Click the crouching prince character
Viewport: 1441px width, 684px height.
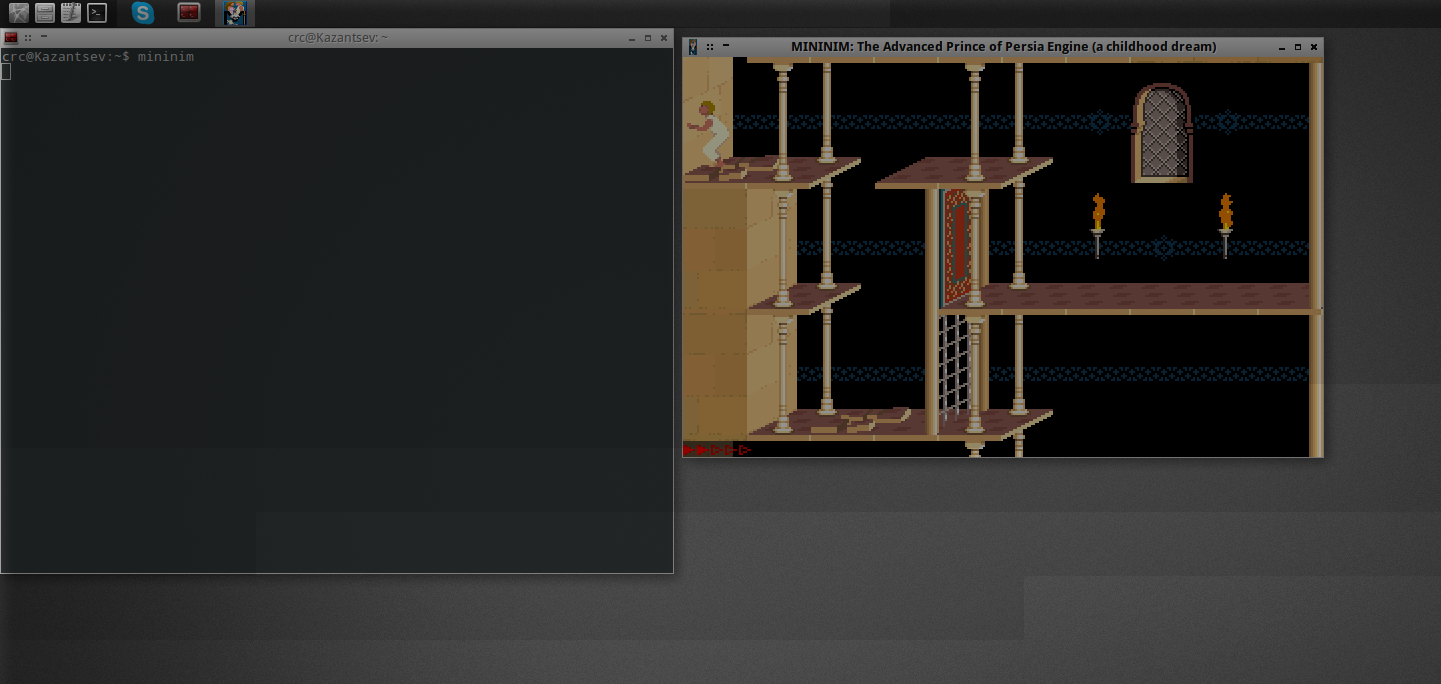click(x=709, y=132)
